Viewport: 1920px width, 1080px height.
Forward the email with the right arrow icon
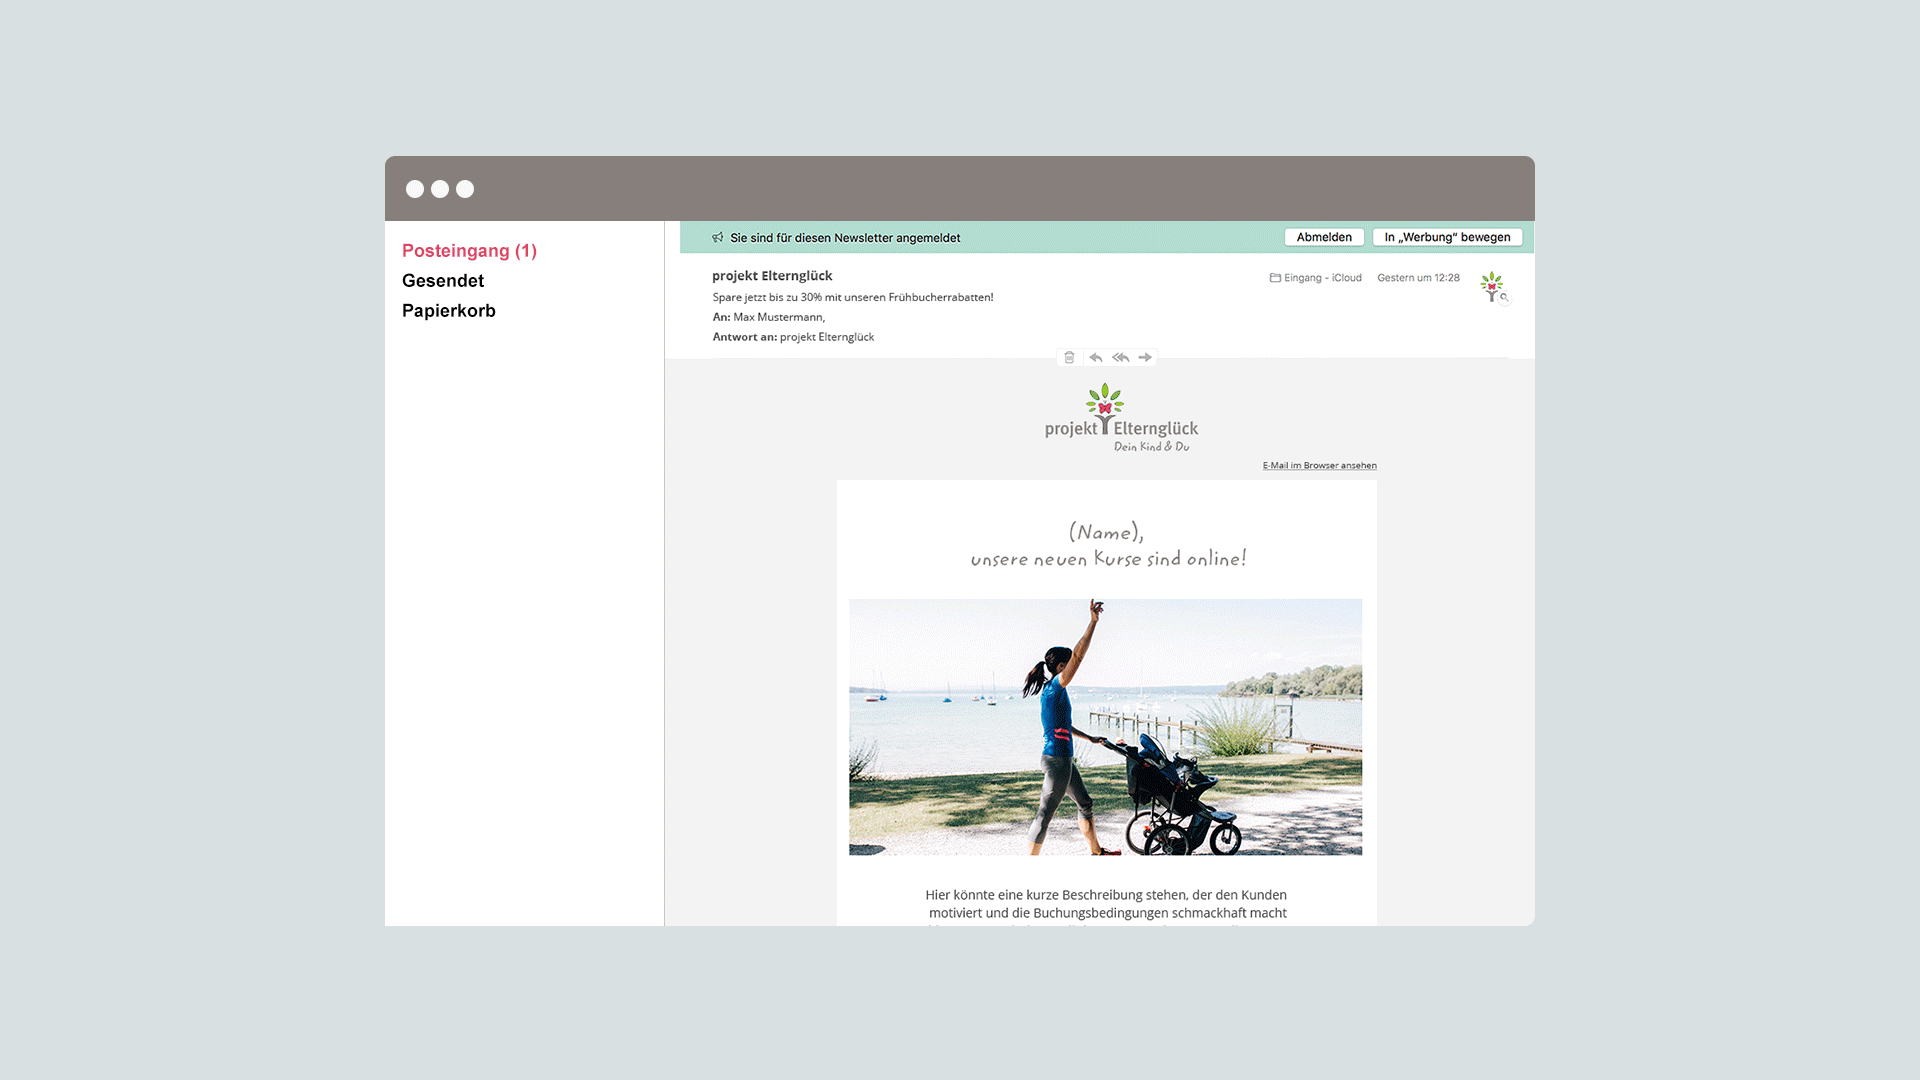(1145, 357)
